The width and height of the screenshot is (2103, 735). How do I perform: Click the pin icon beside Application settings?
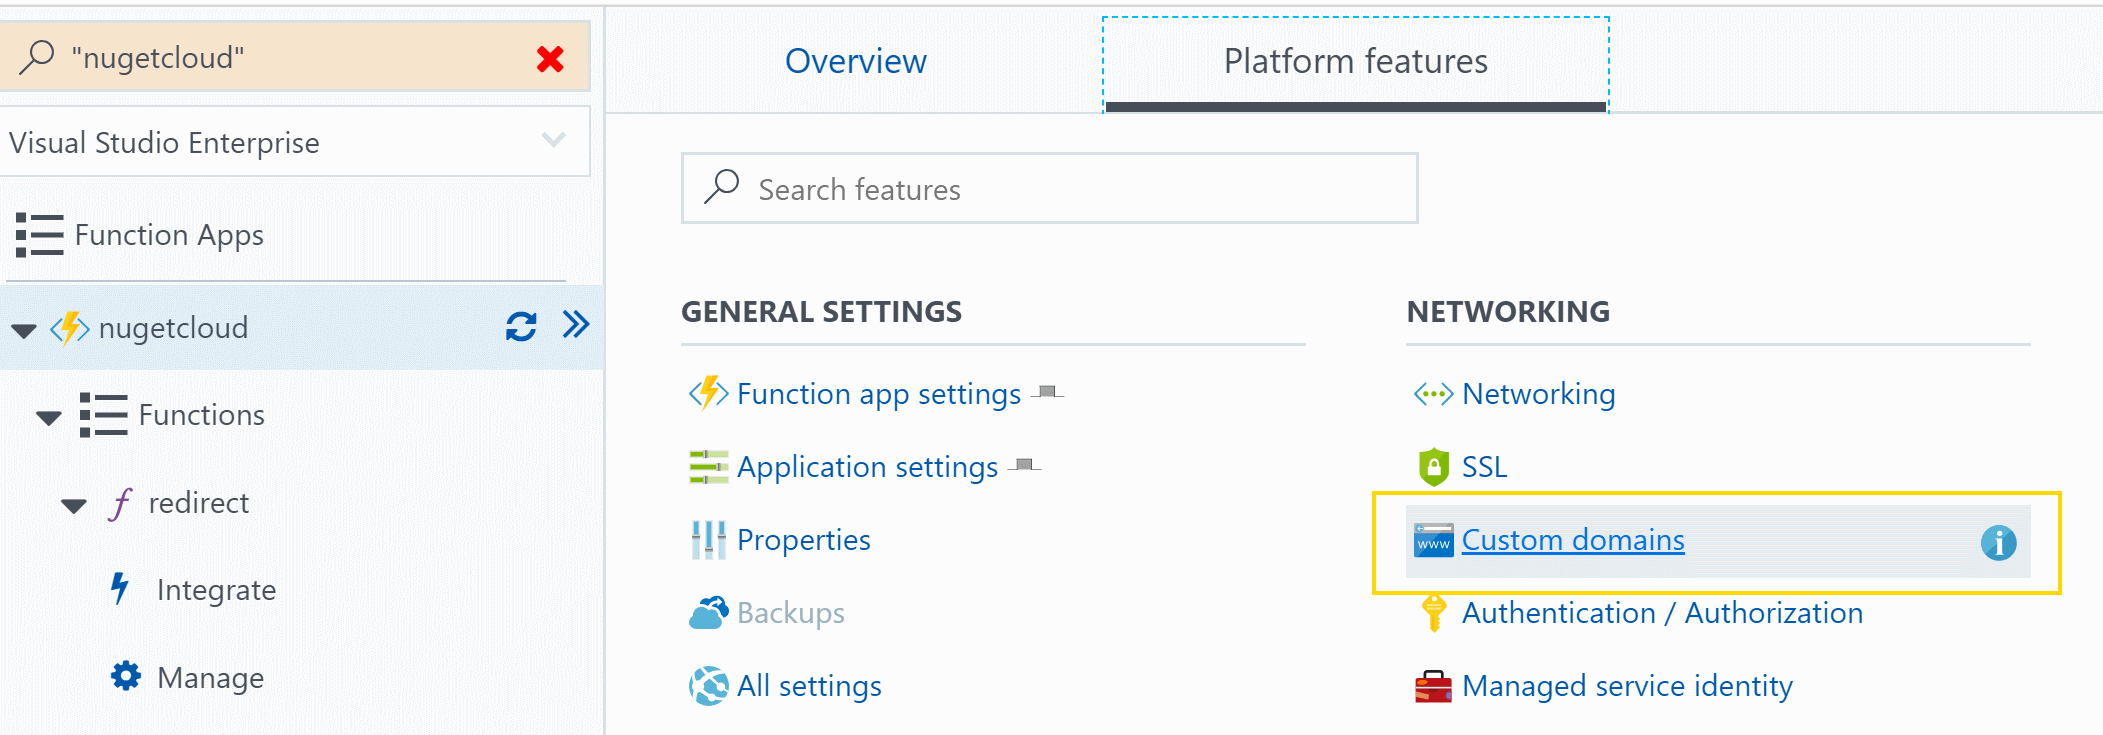pos(1024,465)
